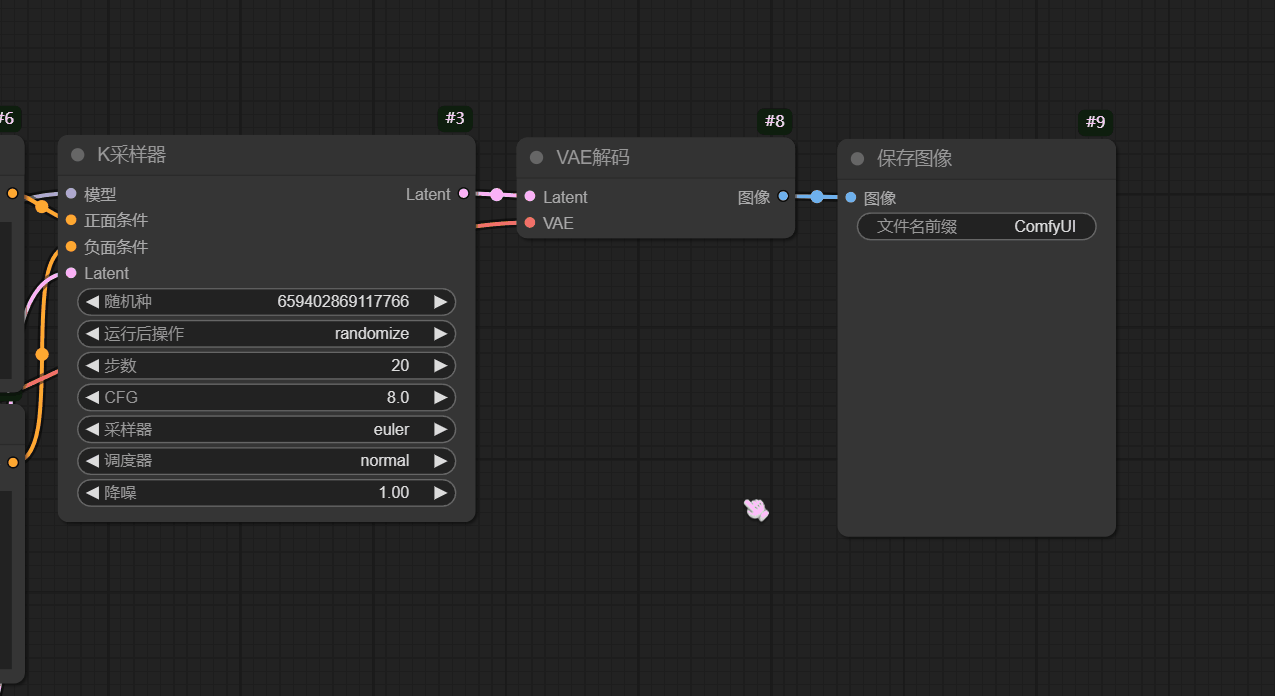1275x696 pixels.
Task: Increase CFG with its right arrow
Action: [x=440, y=398]
